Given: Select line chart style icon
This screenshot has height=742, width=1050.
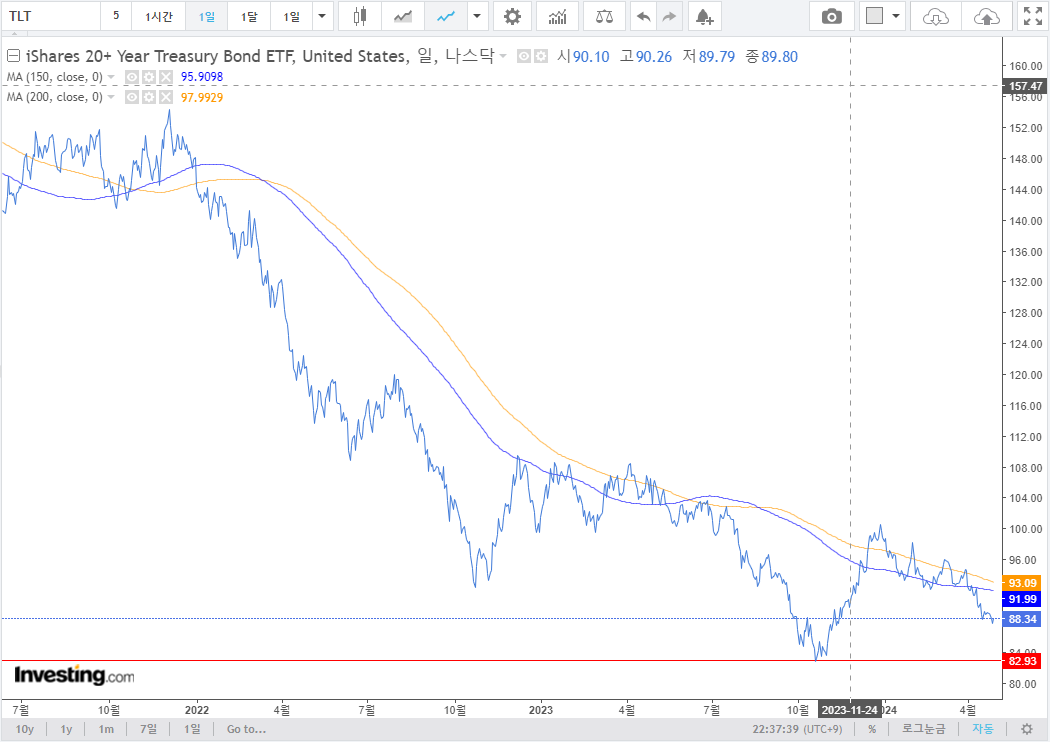Looking at the screenshot, I should (445, 16).
